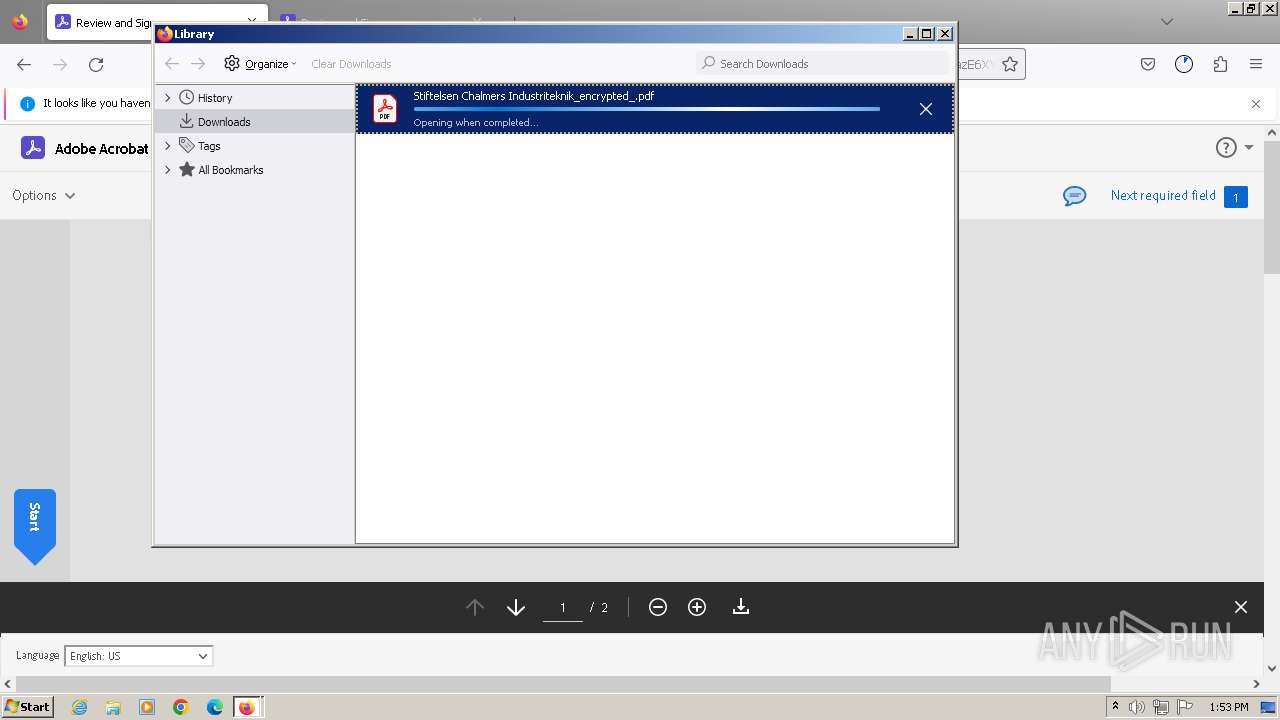
Task: Click the Organize gear icon
Action: (x=232, y=63)
